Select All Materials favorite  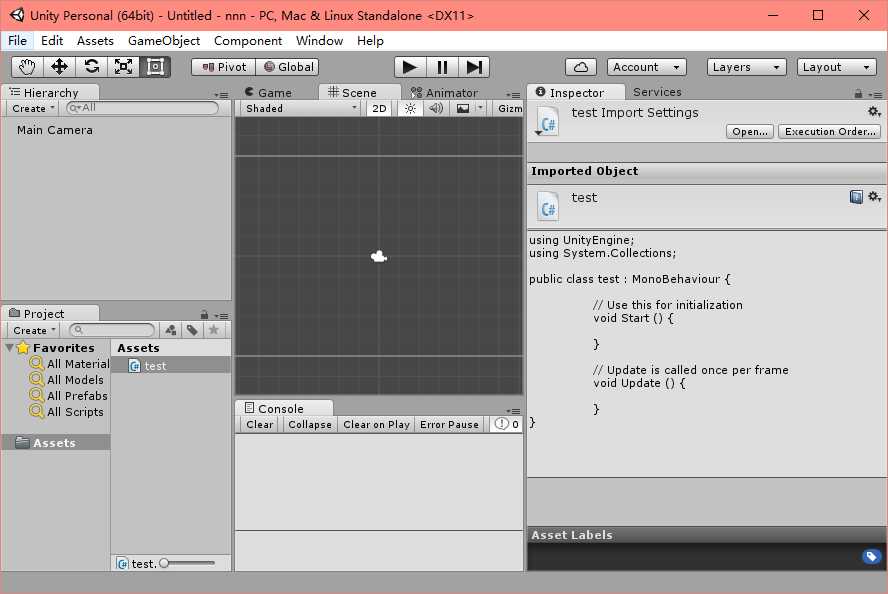[x=69, y=364]
